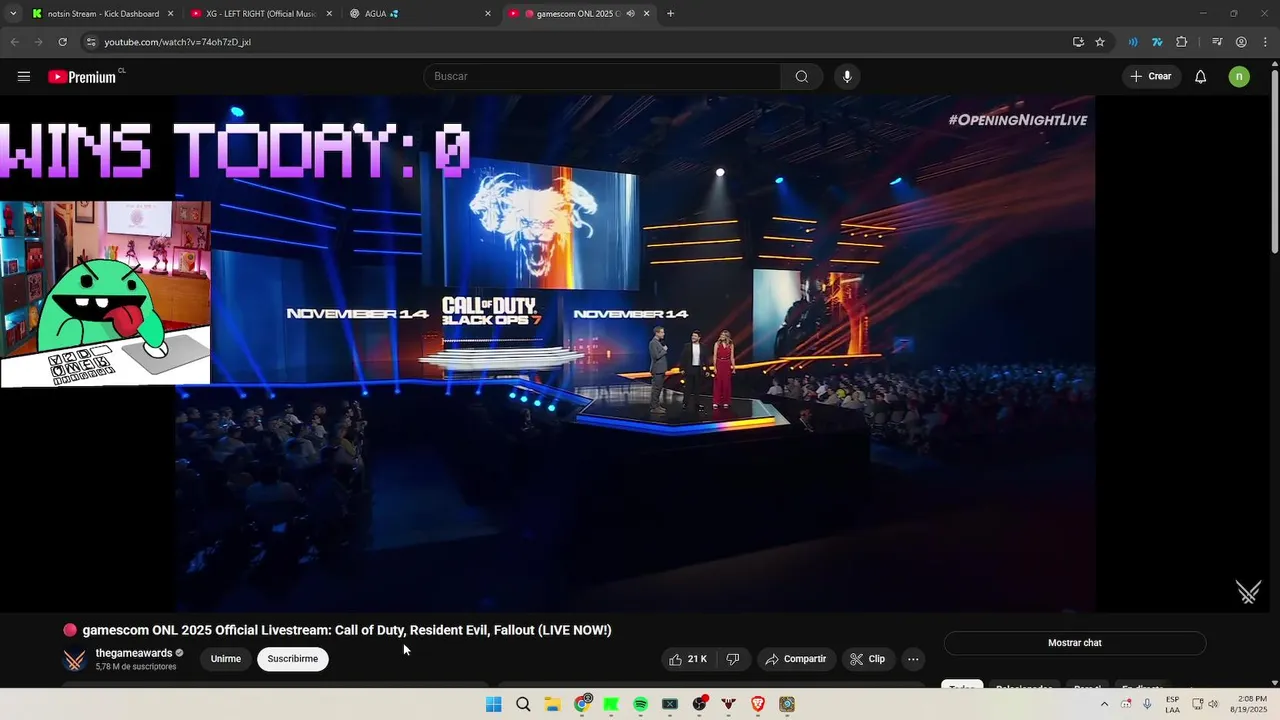Open YouTube notifications bell
The height and width of the screenshot is (720, 1280).
tap(1201, 76)
